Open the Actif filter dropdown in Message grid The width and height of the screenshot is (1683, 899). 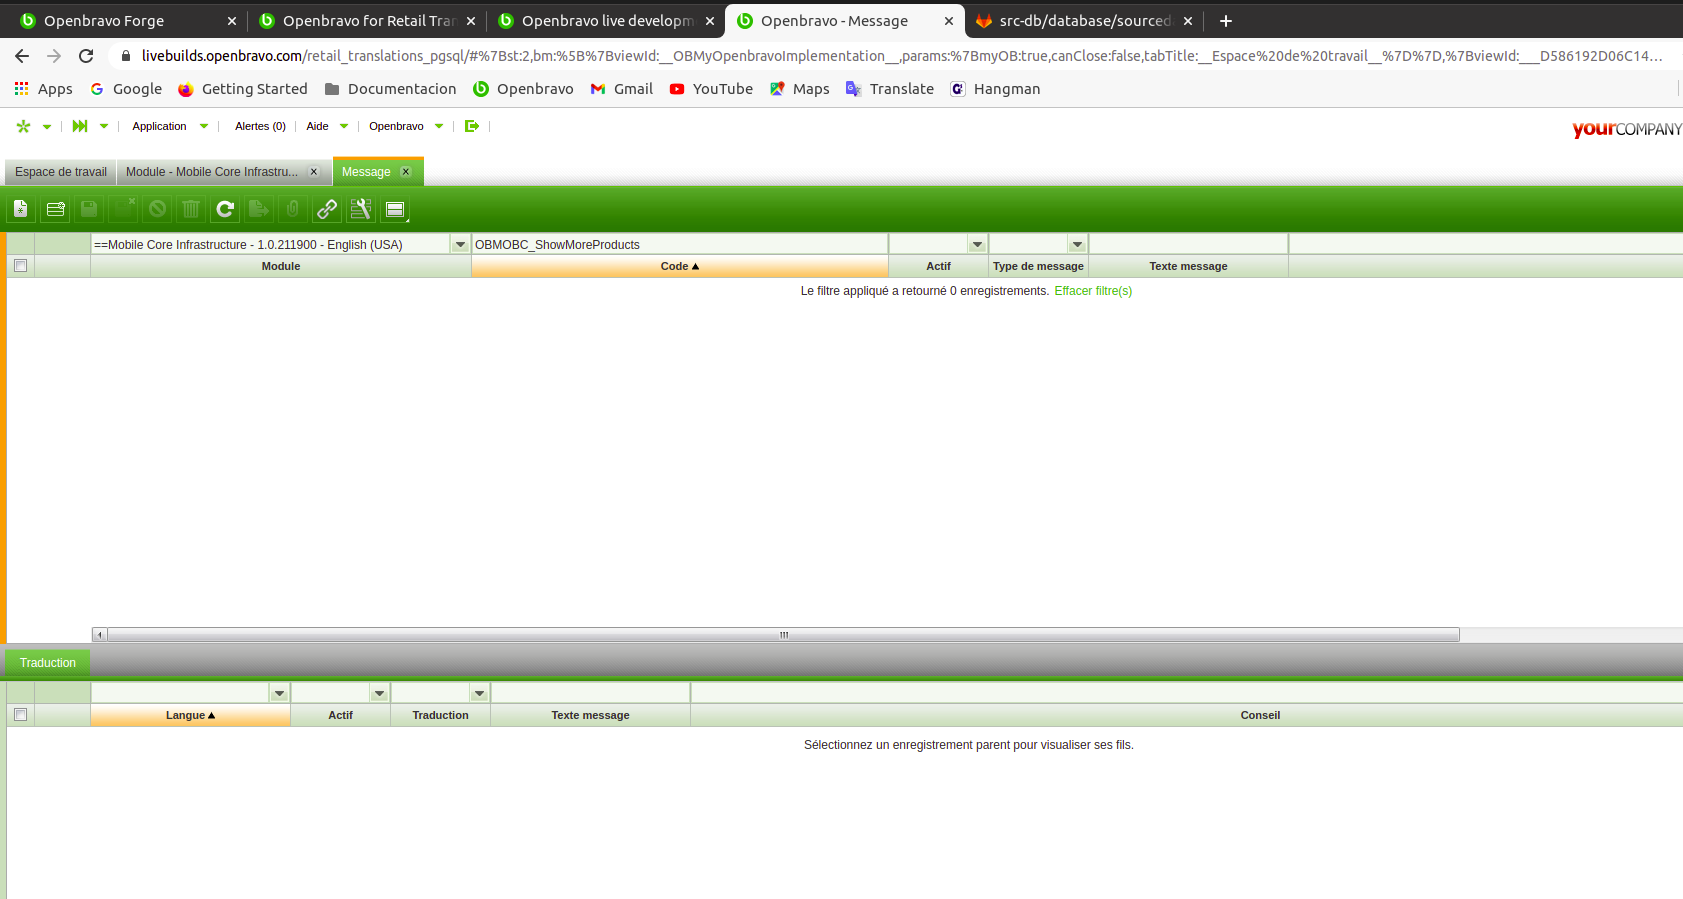977,245
